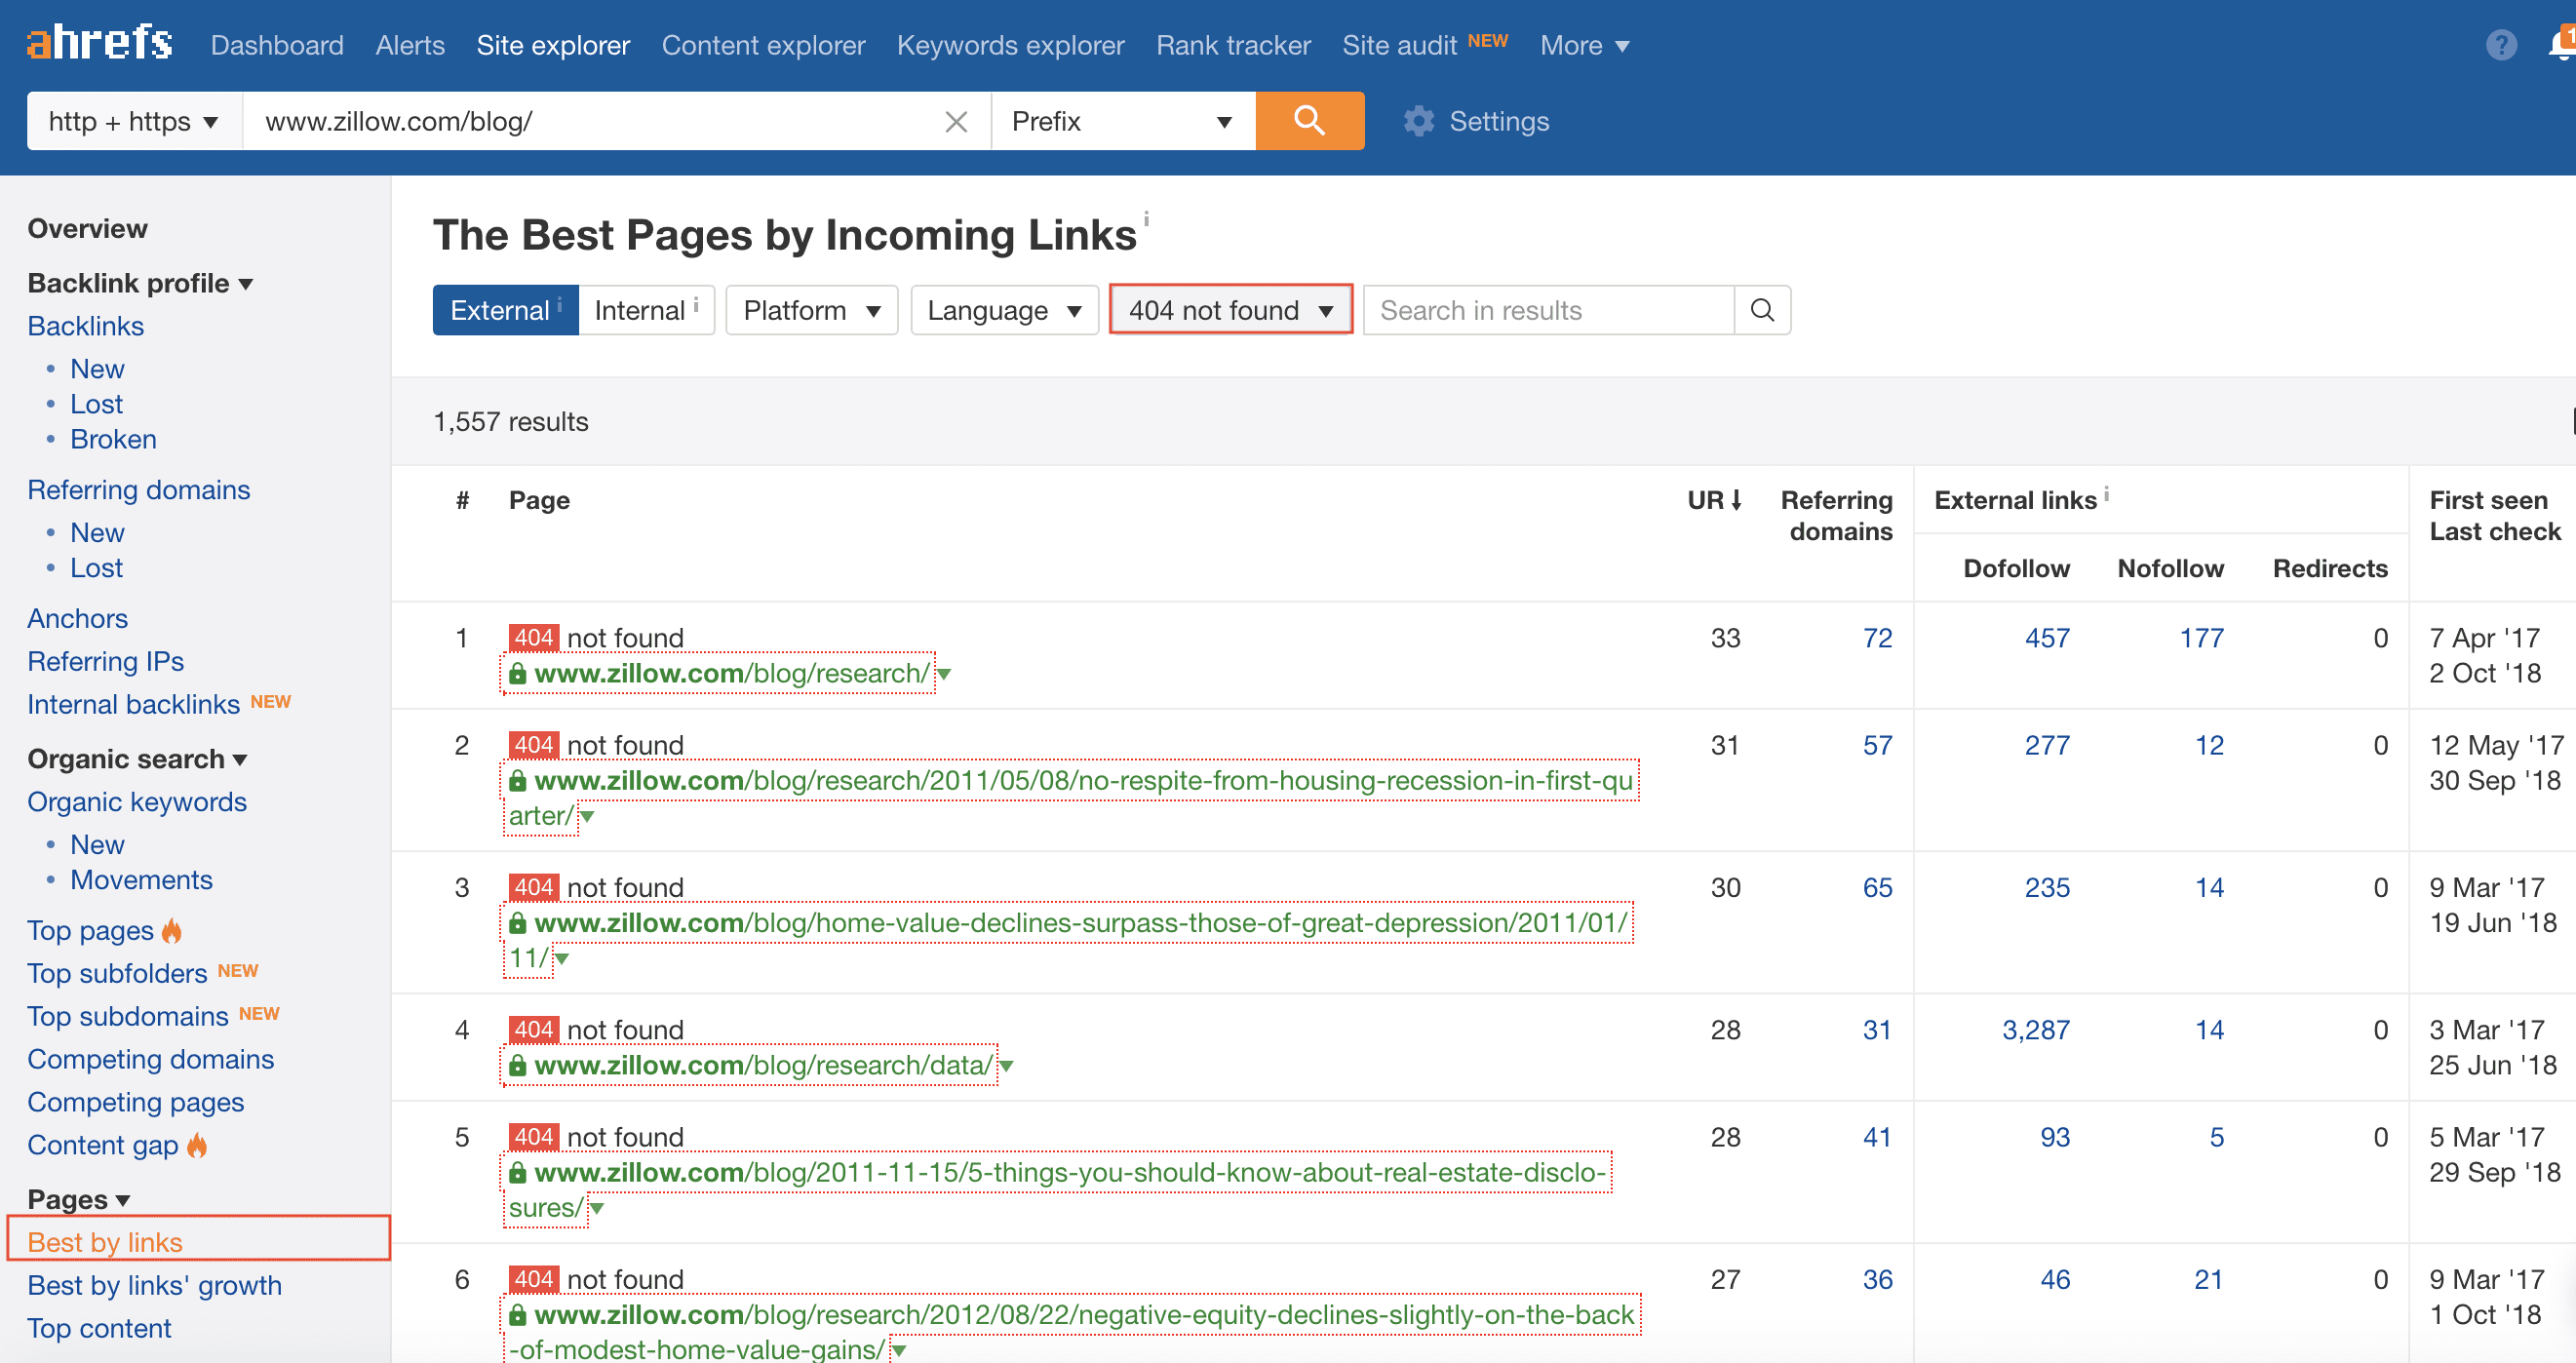The width and height of the screenshot is (2576, 1363).
Task: Open Competing domains in the sidebar
Action: (x=150, y=1060)
